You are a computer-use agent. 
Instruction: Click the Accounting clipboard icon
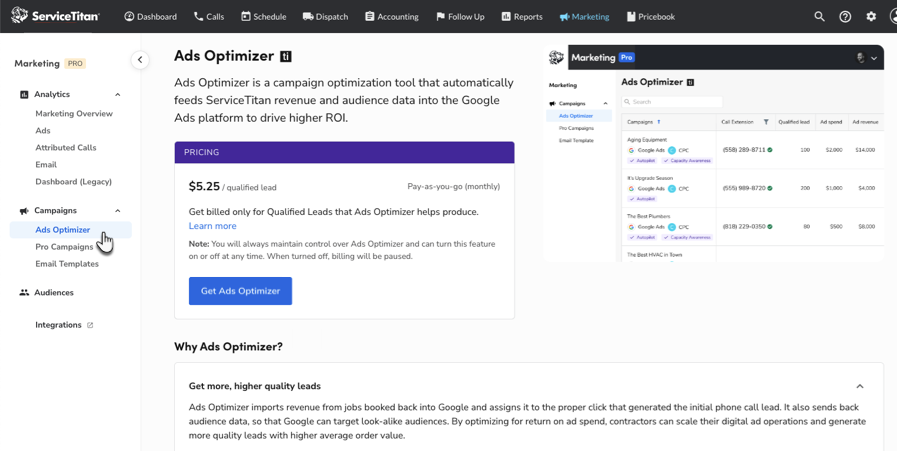(x=370, y=17)
